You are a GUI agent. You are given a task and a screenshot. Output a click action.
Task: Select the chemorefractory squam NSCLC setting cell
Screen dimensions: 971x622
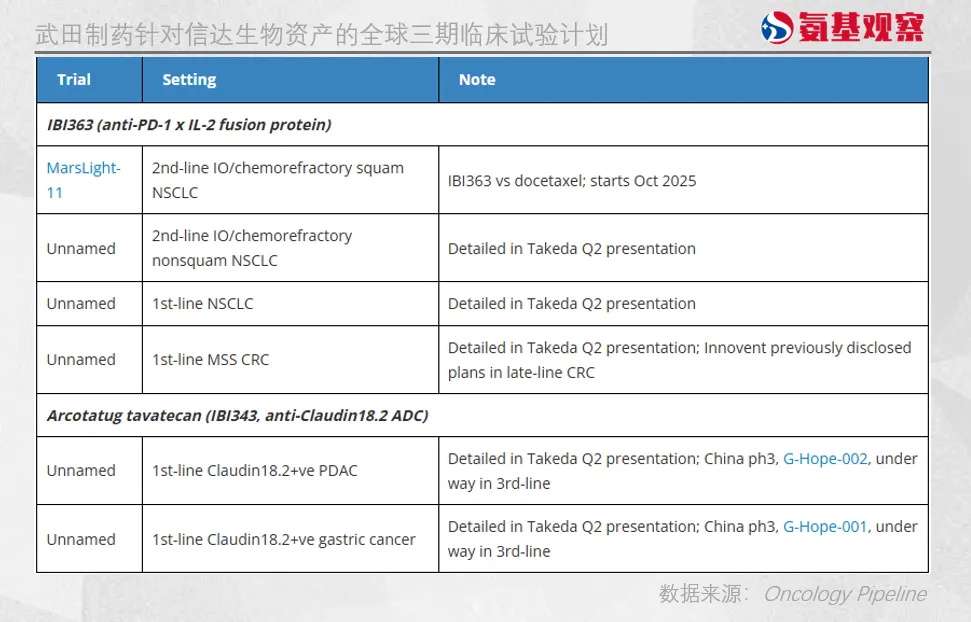click(x=278, y=180)
